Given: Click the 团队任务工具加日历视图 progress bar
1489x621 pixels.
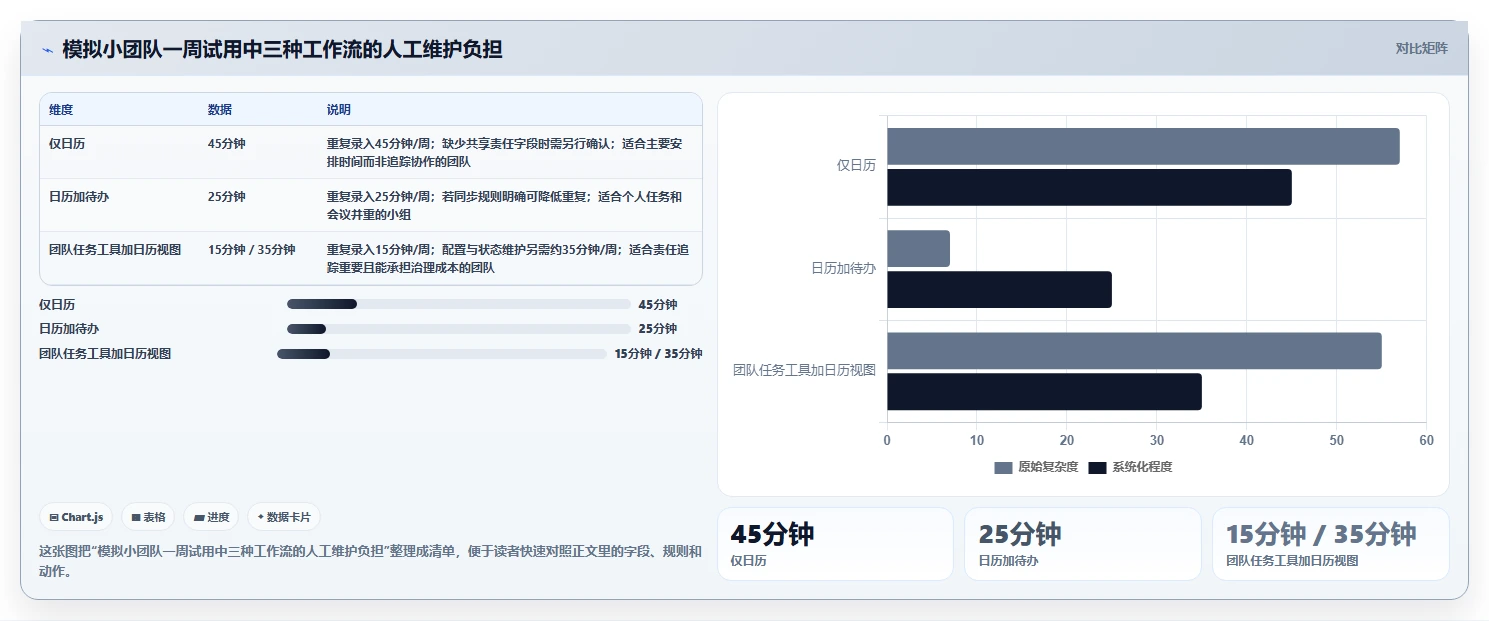Looking at the screenshot, I should point(442,353).
